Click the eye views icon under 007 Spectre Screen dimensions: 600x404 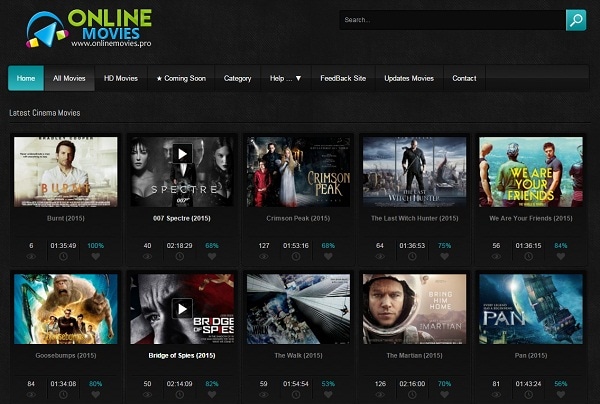pos(147,257)
